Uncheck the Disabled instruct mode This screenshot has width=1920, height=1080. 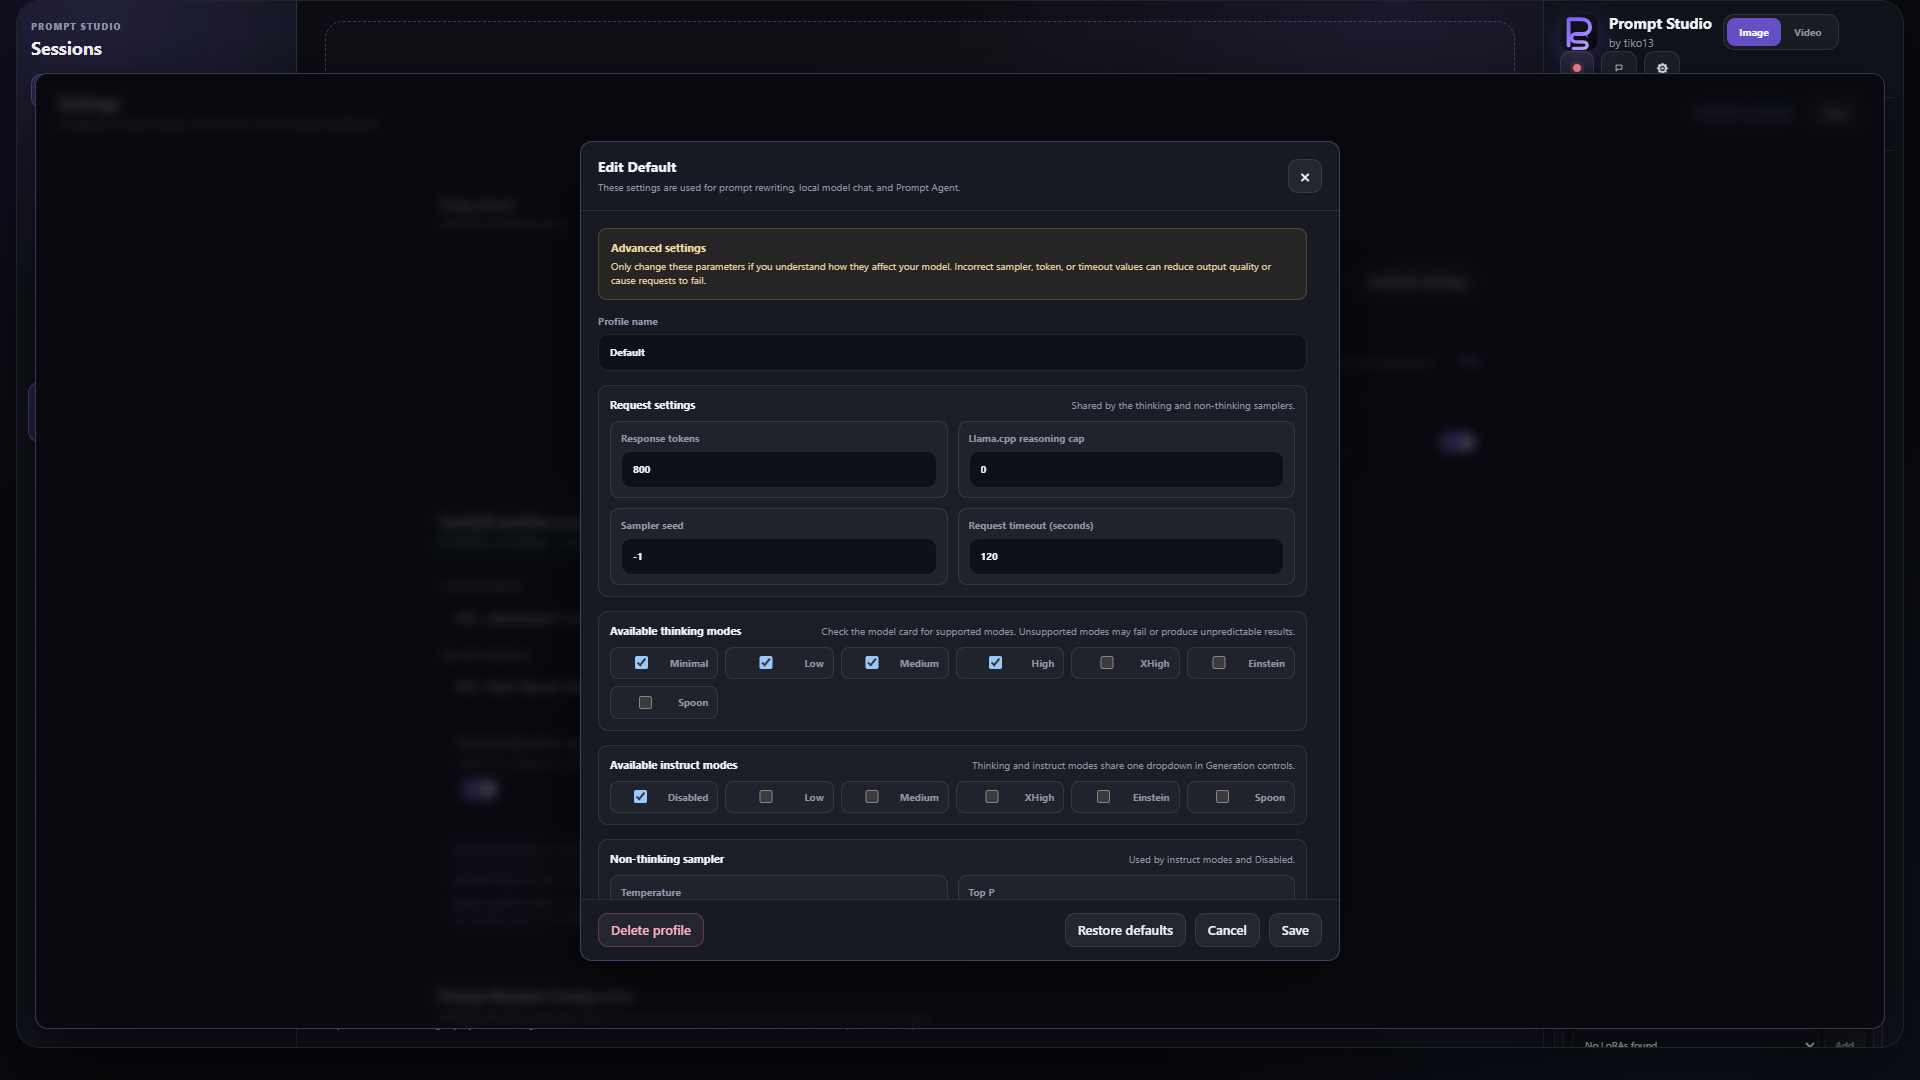point(640,797)
